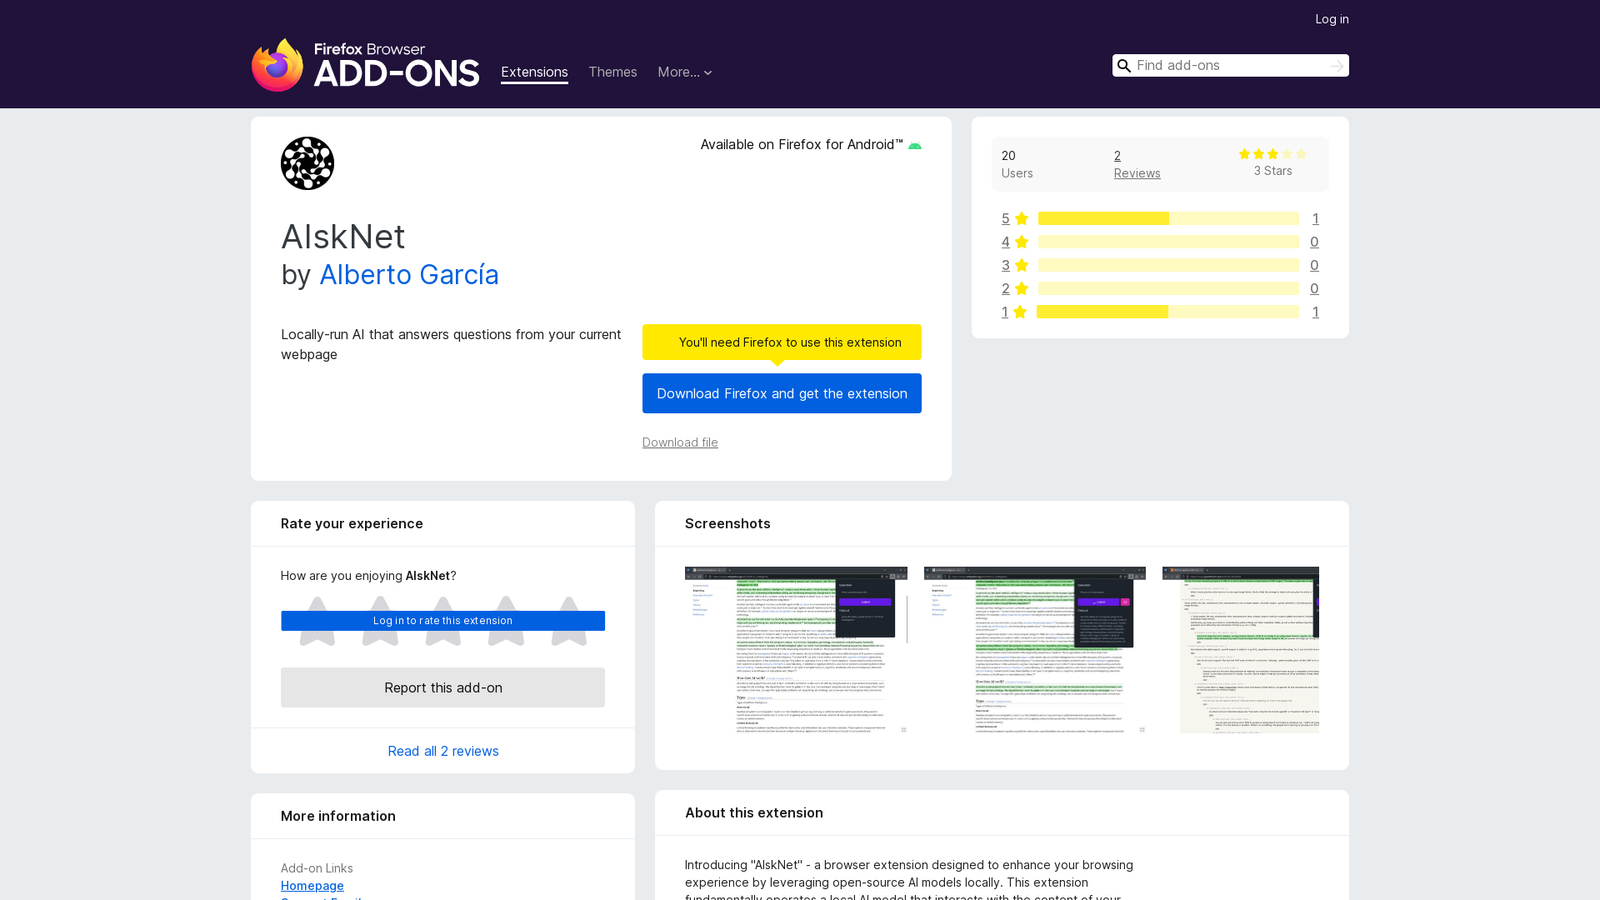Click the 5 star rating number link
1600x900 pixels.
tap(1005, 218)
